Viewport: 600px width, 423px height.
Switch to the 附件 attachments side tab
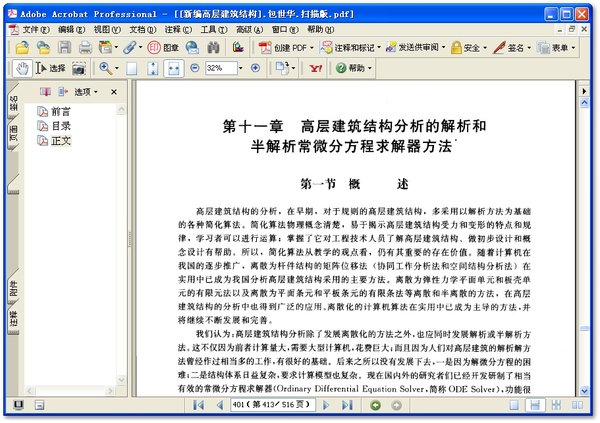(13, 289)
